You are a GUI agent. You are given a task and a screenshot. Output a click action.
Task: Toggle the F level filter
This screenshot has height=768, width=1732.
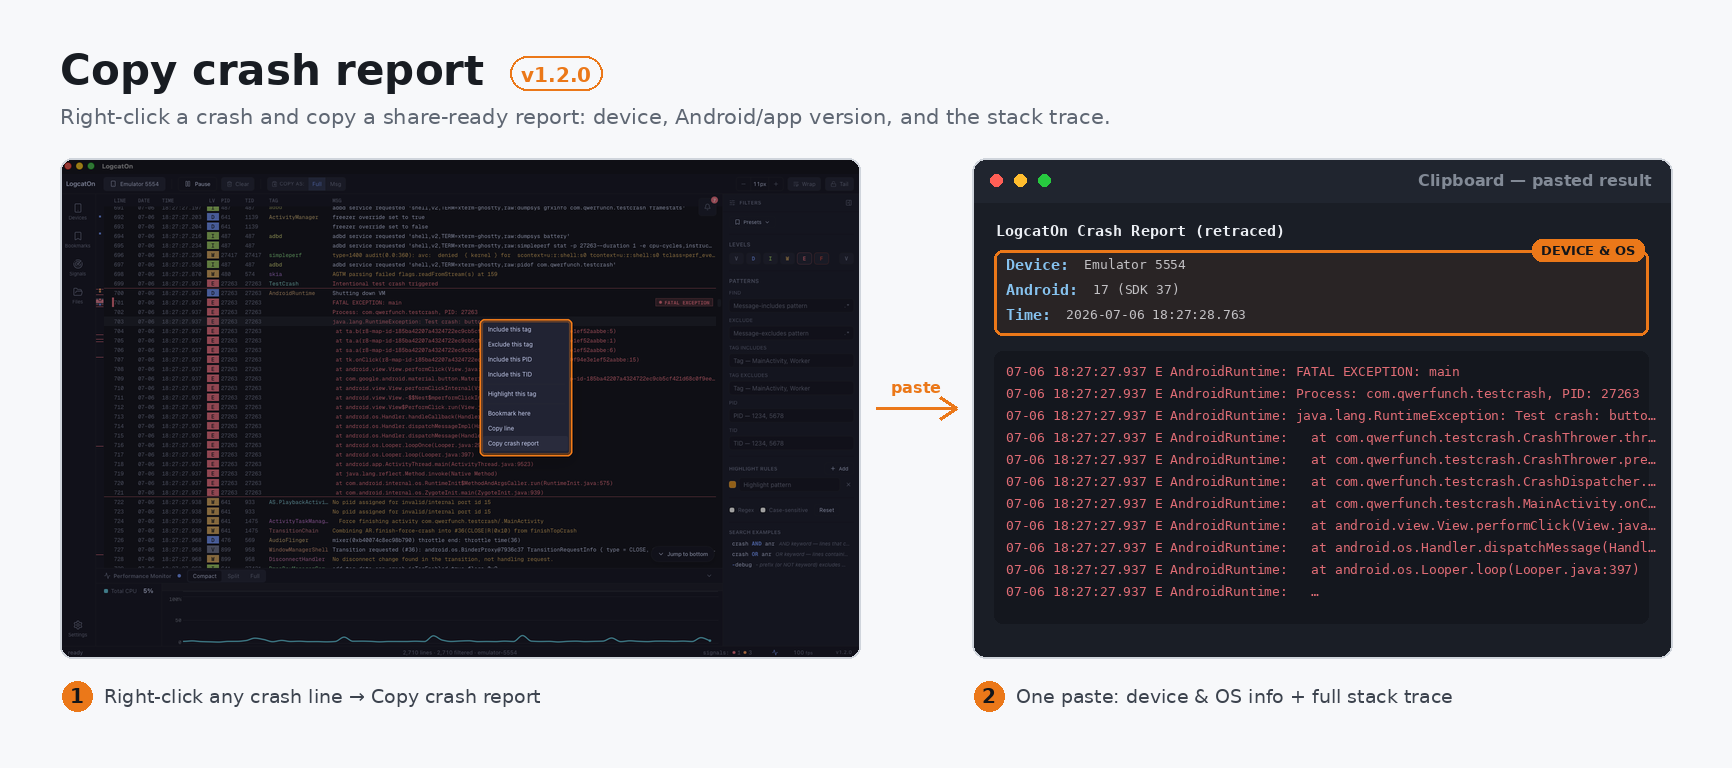point(821,258)
